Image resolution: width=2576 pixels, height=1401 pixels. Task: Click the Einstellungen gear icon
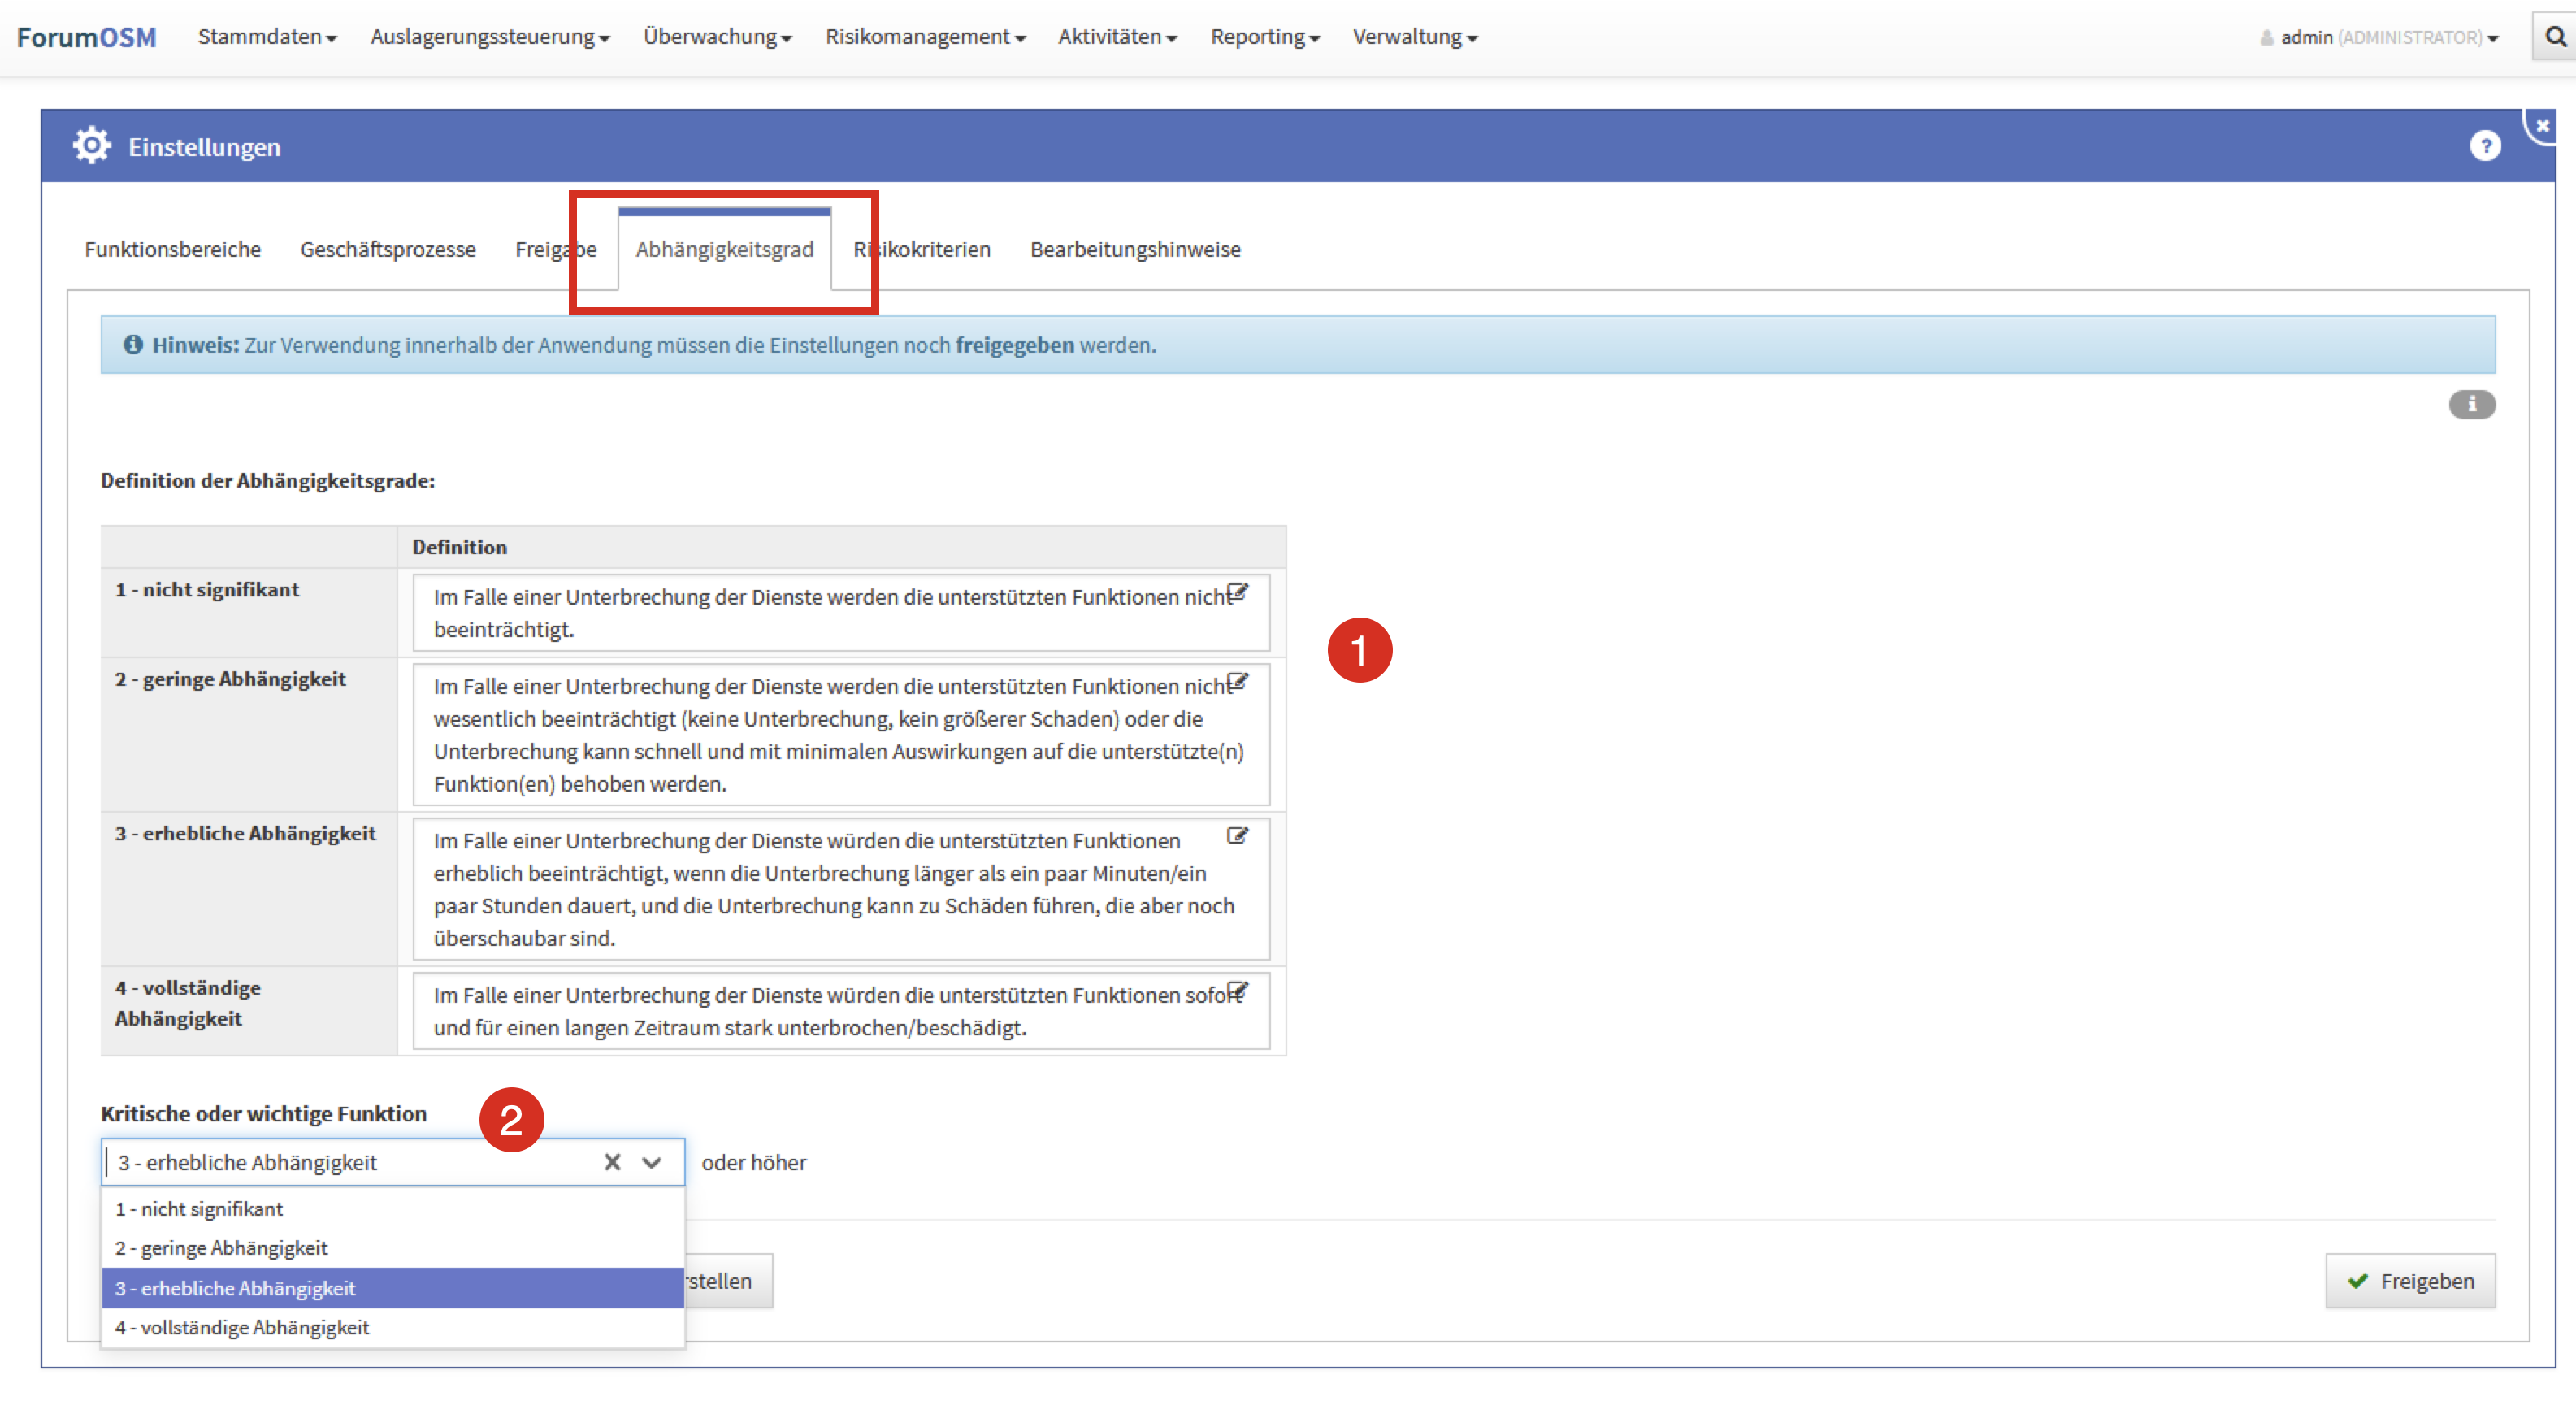coord(91,146)
